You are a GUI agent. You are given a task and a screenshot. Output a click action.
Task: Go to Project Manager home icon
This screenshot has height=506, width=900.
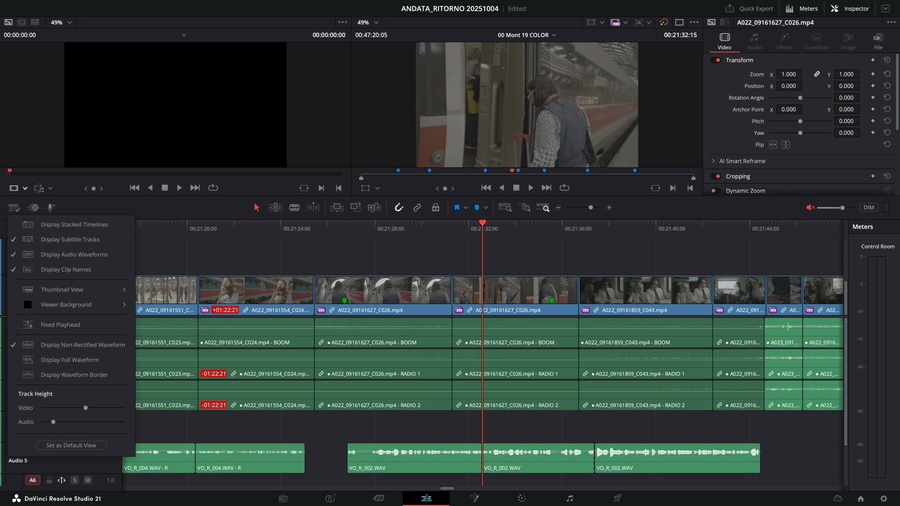coord(860,499)
